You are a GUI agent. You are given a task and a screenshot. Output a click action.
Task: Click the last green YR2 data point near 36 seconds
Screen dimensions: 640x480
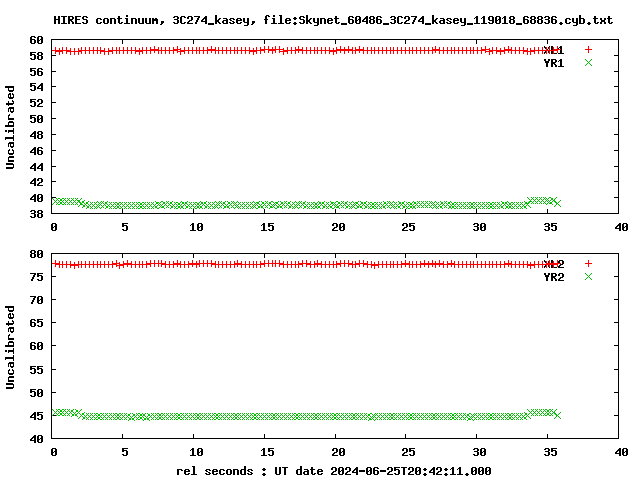(x=558, y=415)
